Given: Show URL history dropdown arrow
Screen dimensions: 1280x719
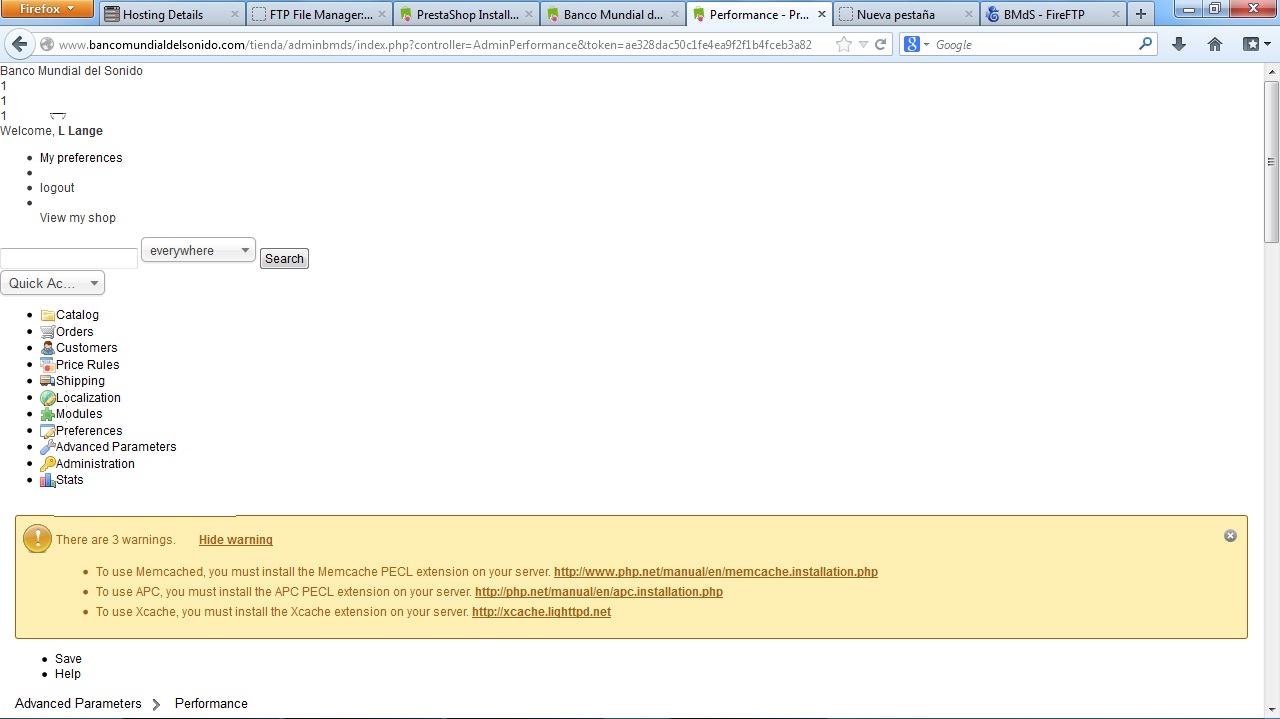Looking at the screenshot, I should (863, 44).
